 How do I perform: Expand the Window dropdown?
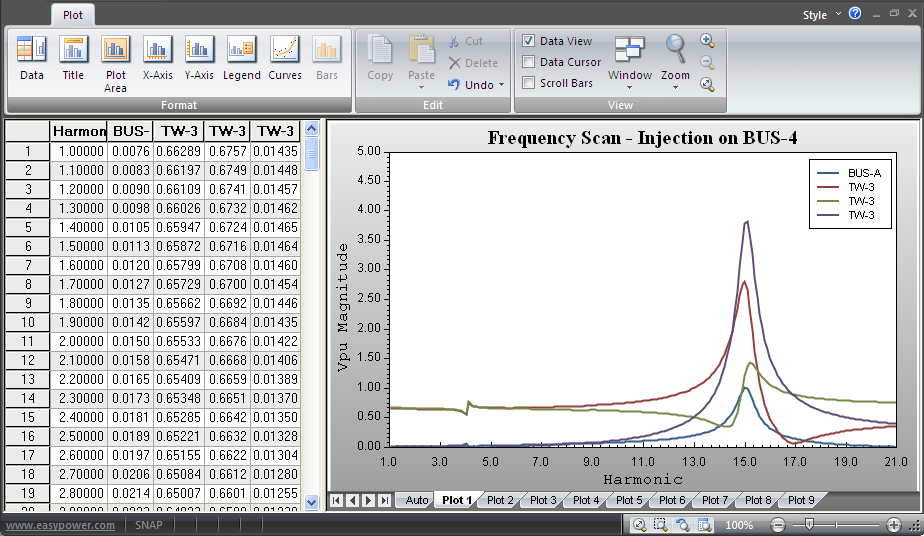(630, 62)
